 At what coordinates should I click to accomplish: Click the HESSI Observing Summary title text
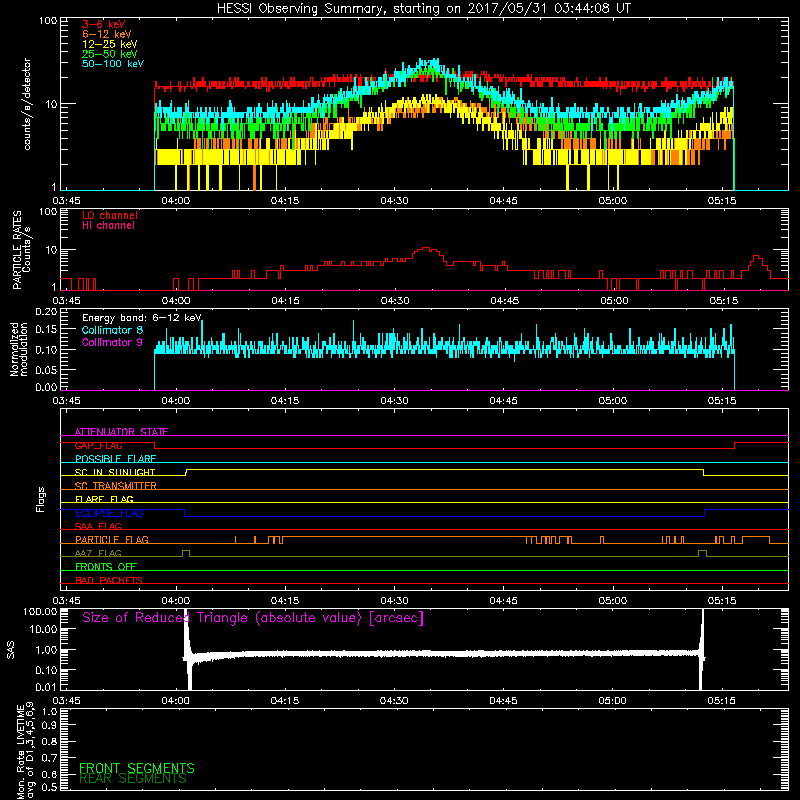pyautogui.click(x=423, y=8)
